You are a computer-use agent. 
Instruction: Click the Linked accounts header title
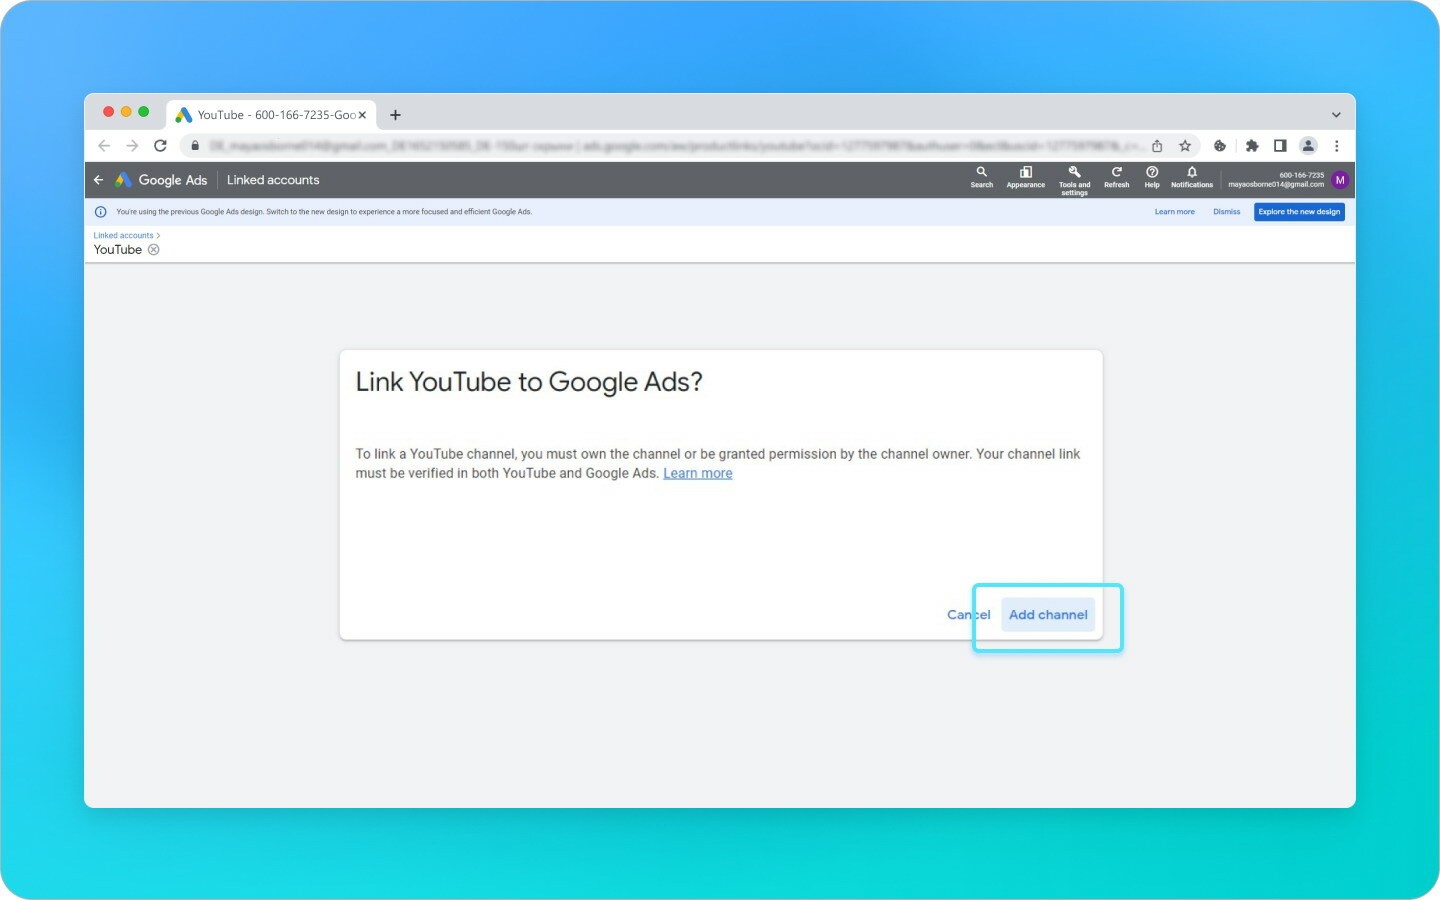(x=273, y=180)
